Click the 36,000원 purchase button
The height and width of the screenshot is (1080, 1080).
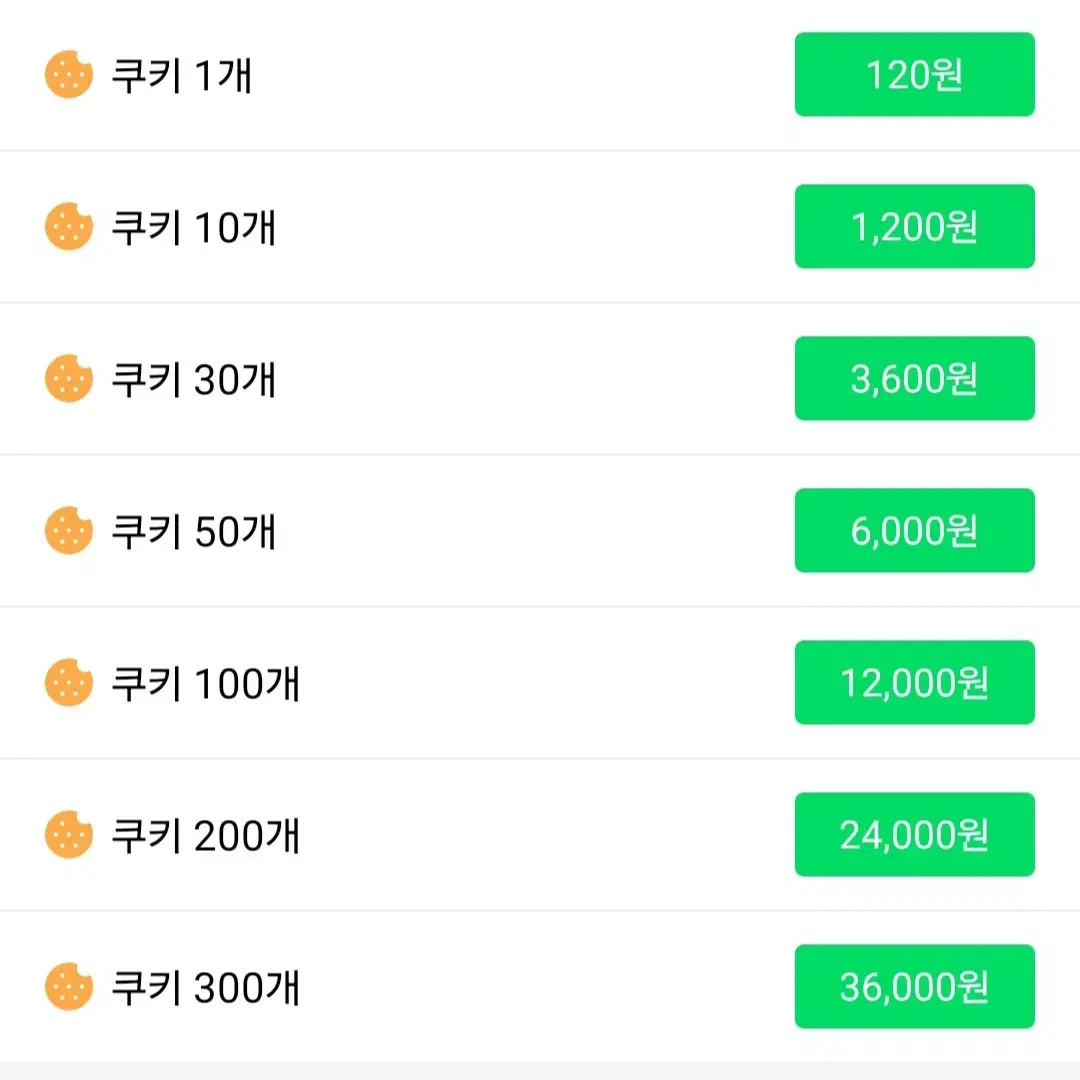point(915,987)
